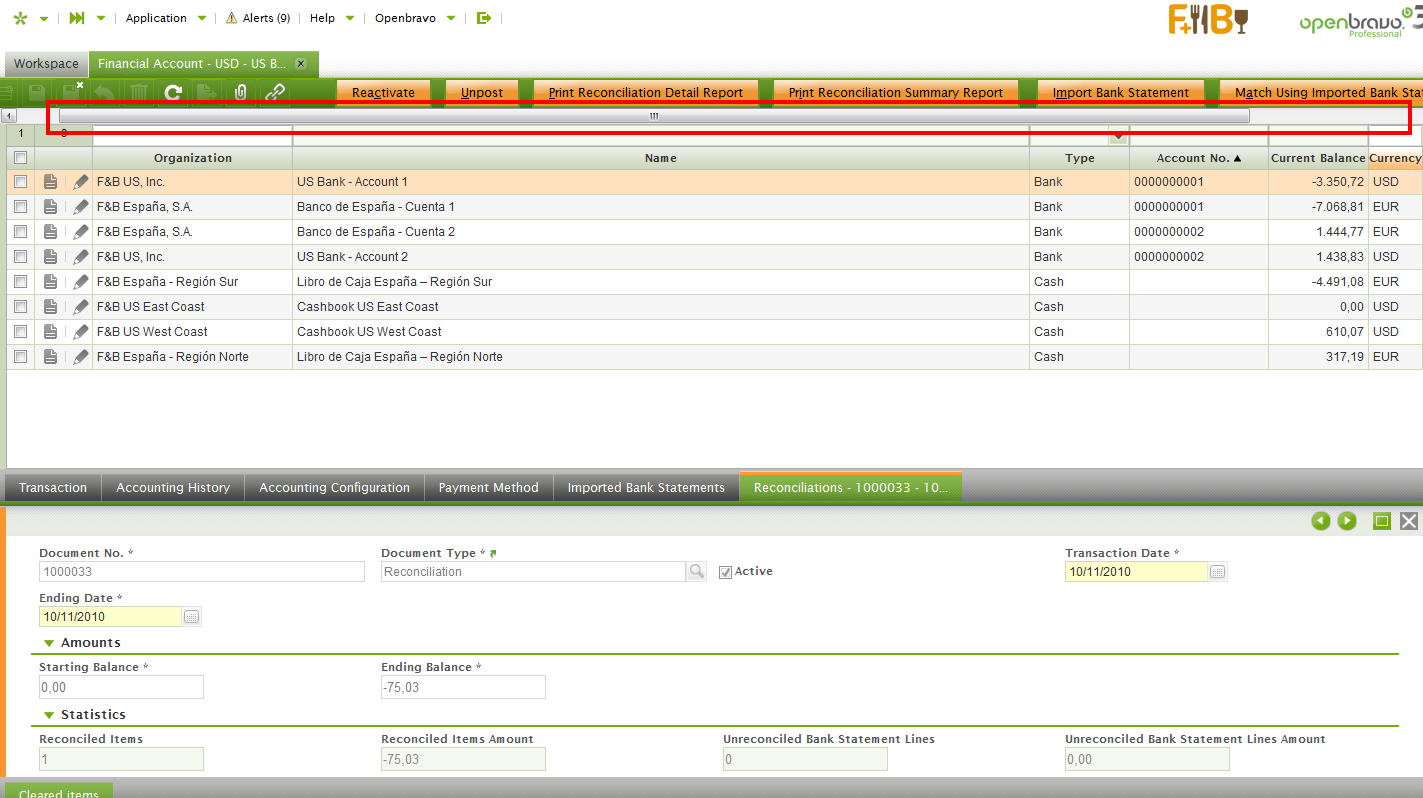Check the Libro de Caja España – Región Sur row
This screenshot has height=798, width=1423.
pyautogui.click(x=20, y=282)
